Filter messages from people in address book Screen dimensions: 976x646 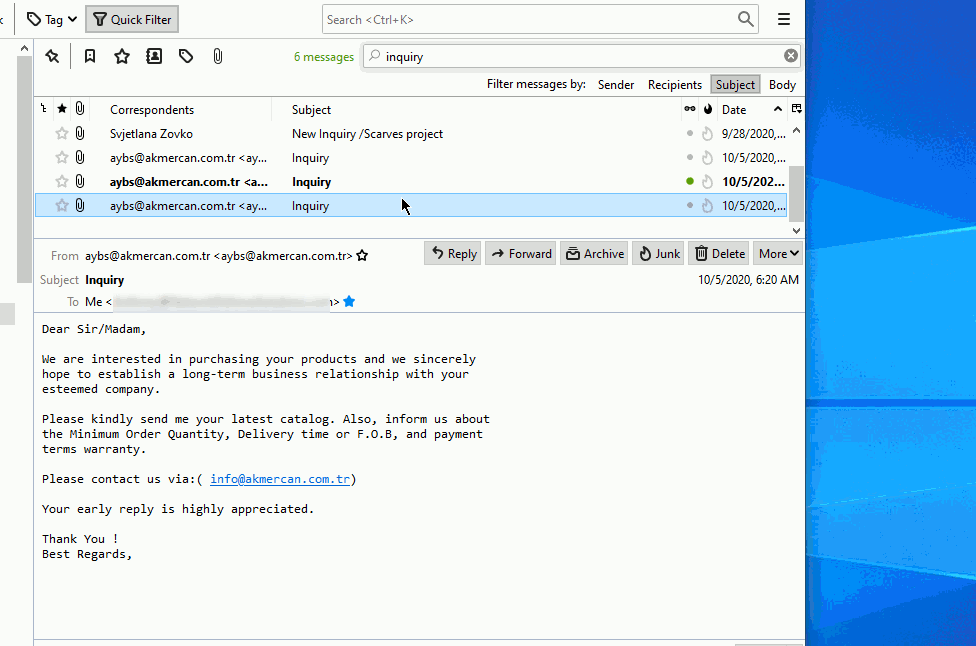[x=152, y=56]
